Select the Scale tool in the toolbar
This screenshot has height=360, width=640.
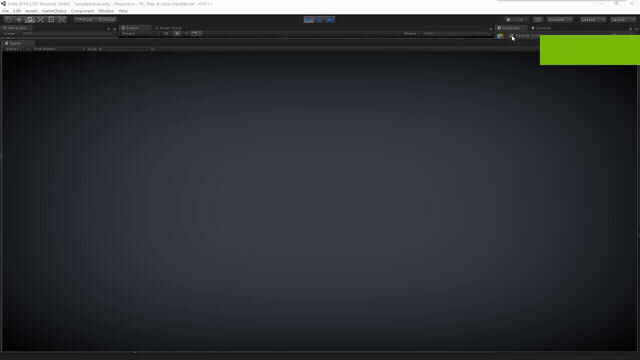click(40, 20)
